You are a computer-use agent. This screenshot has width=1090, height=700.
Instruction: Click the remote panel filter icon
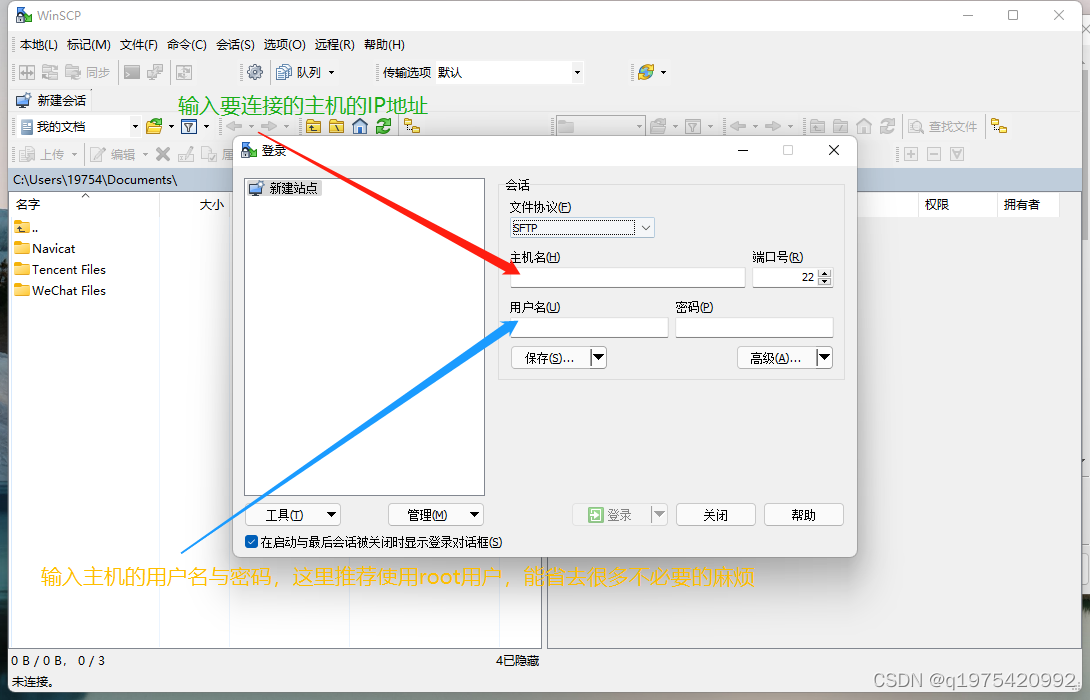(x=693, y=127)
